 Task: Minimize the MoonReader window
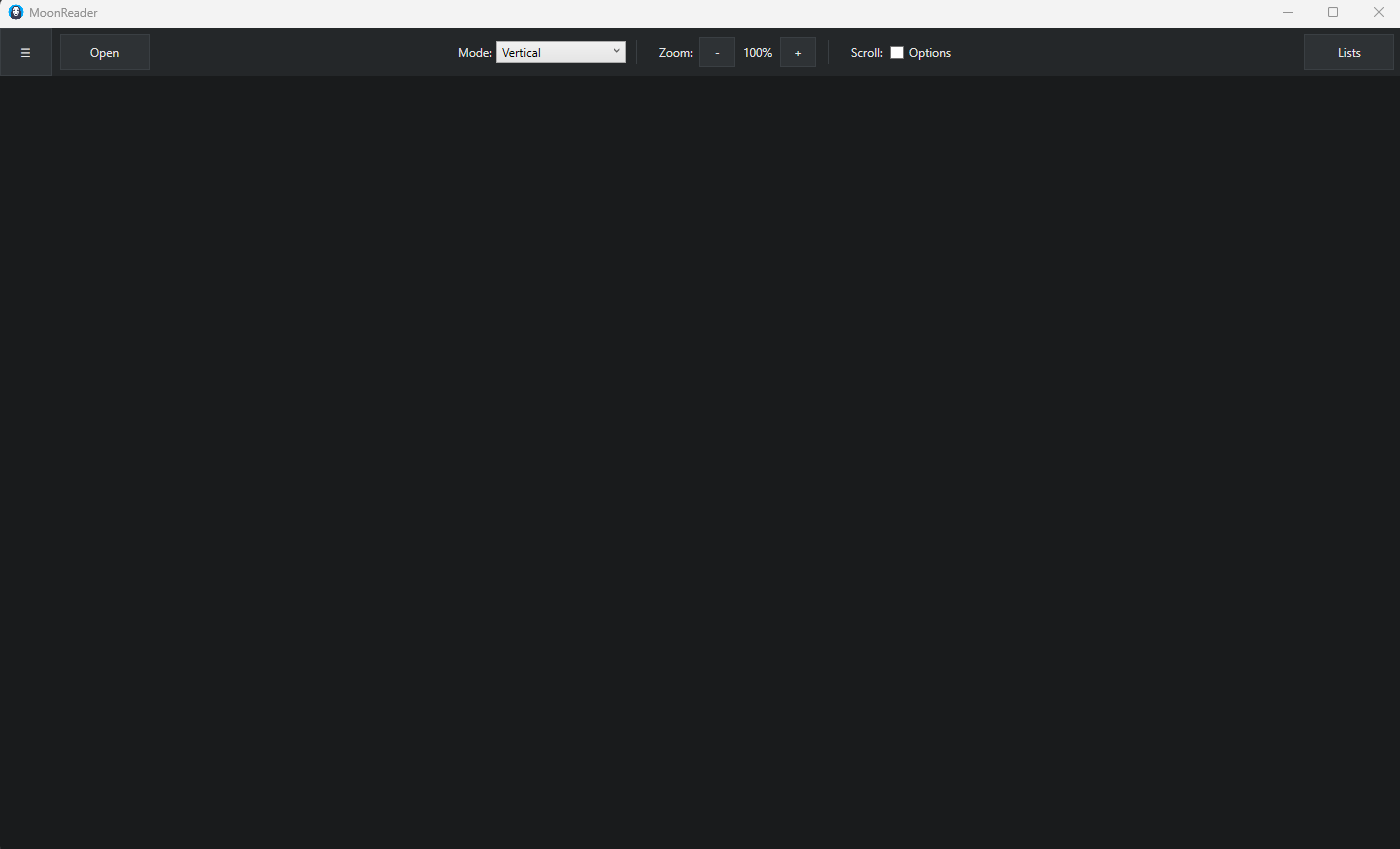(1288, 12)
